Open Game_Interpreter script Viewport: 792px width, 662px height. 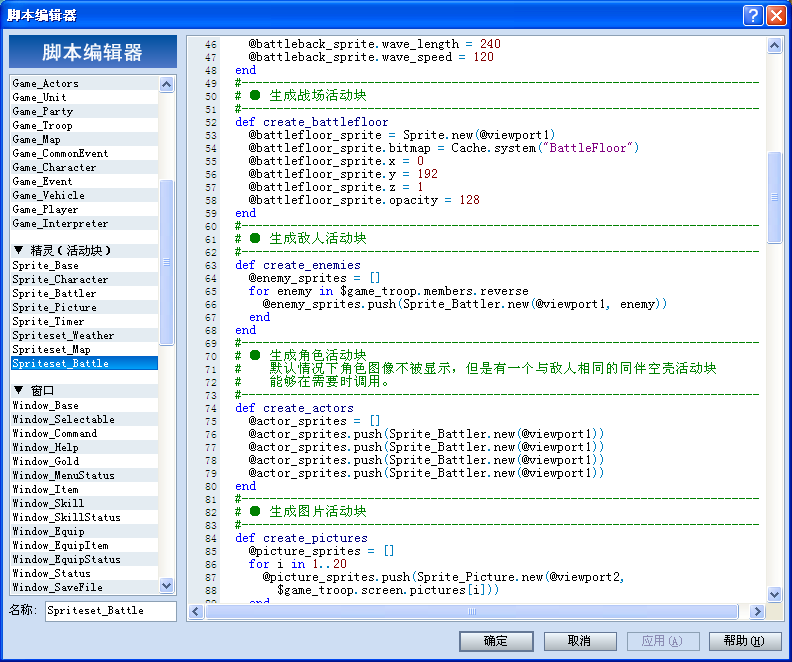84,223
